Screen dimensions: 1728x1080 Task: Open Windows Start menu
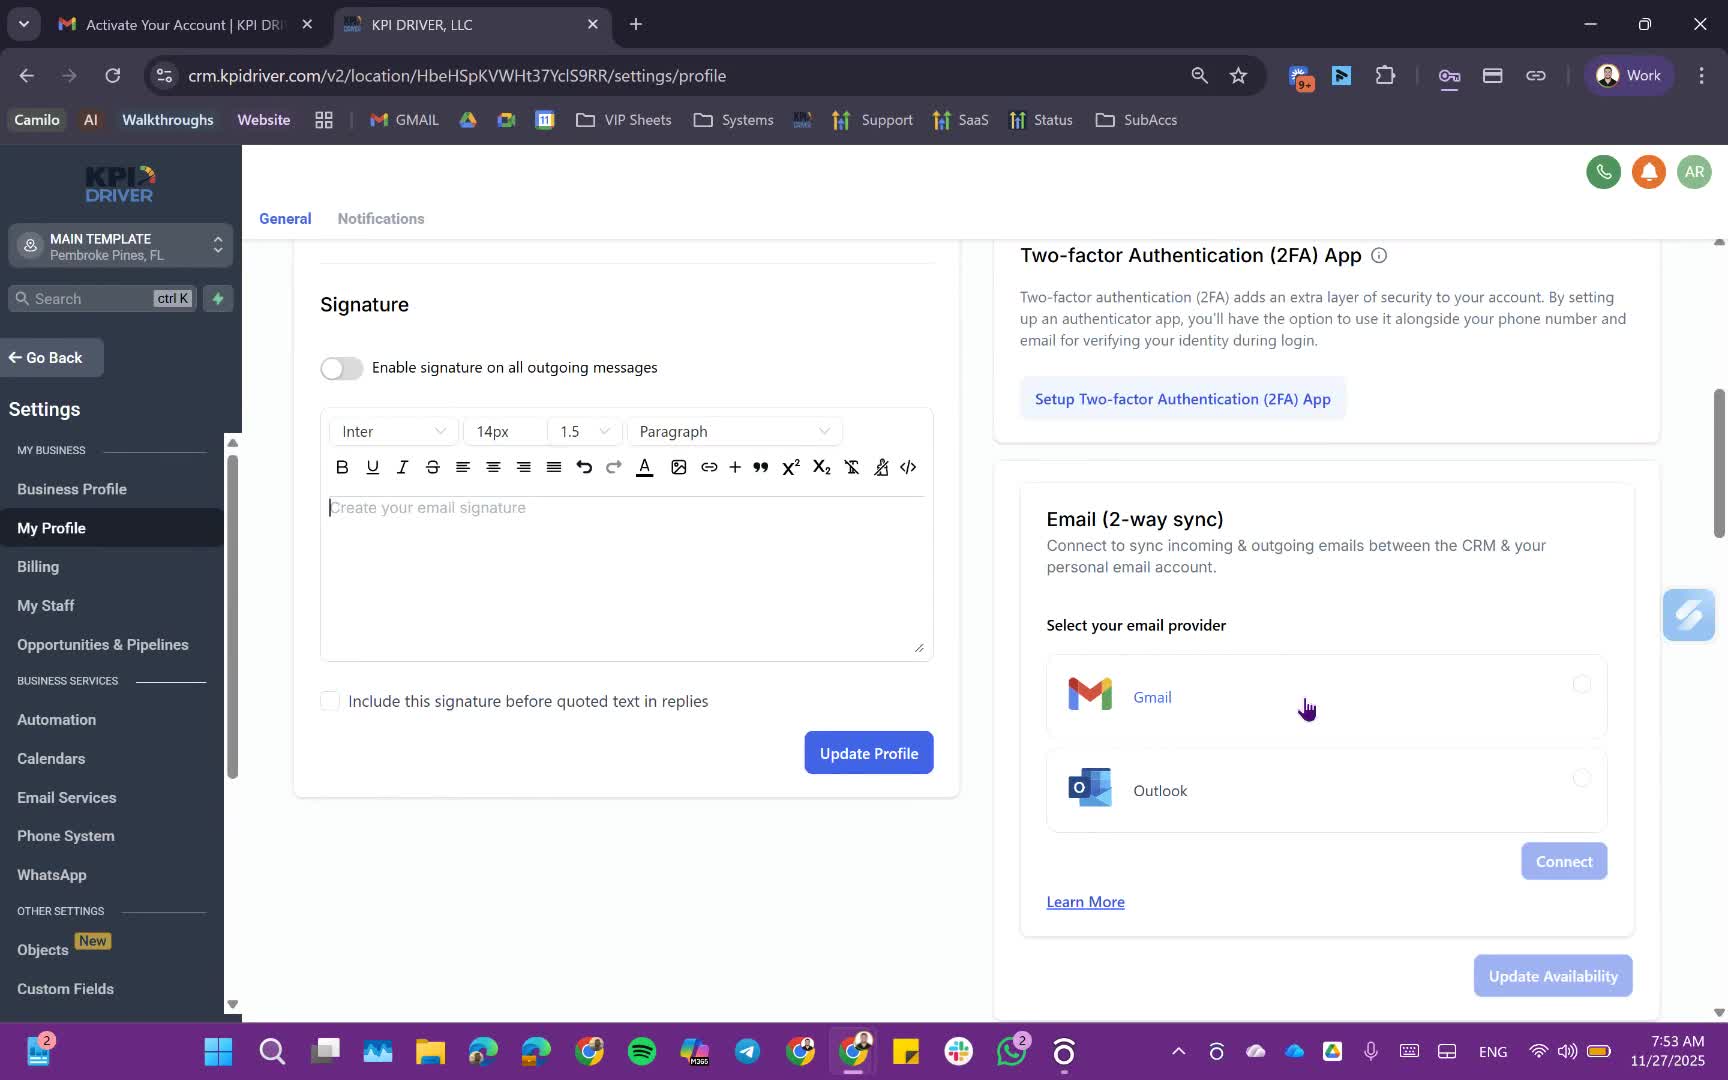218,1051
